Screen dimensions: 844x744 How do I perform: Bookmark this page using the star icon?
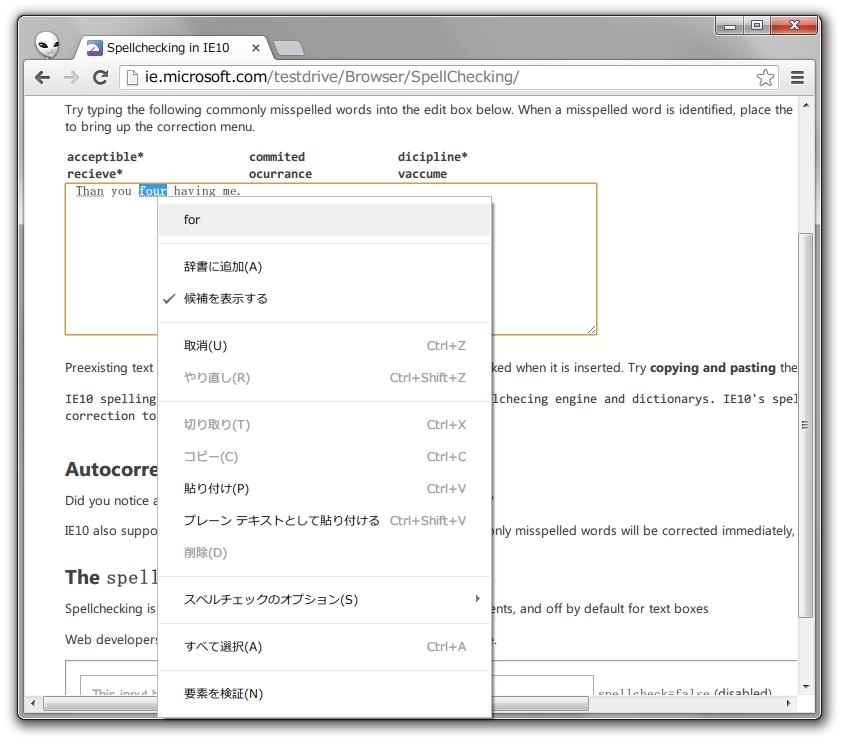click(765, 76)
